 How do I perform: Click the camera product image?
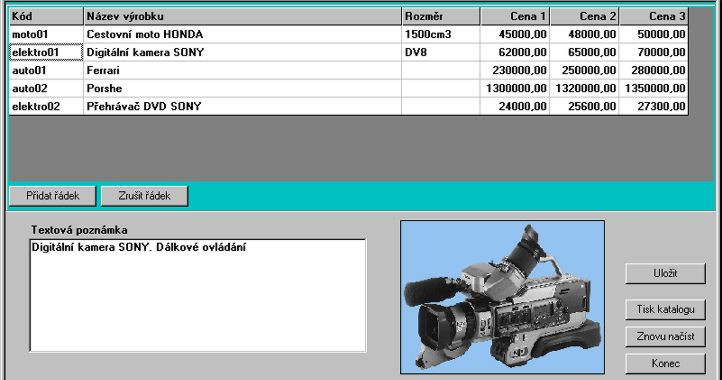[502, 297]
